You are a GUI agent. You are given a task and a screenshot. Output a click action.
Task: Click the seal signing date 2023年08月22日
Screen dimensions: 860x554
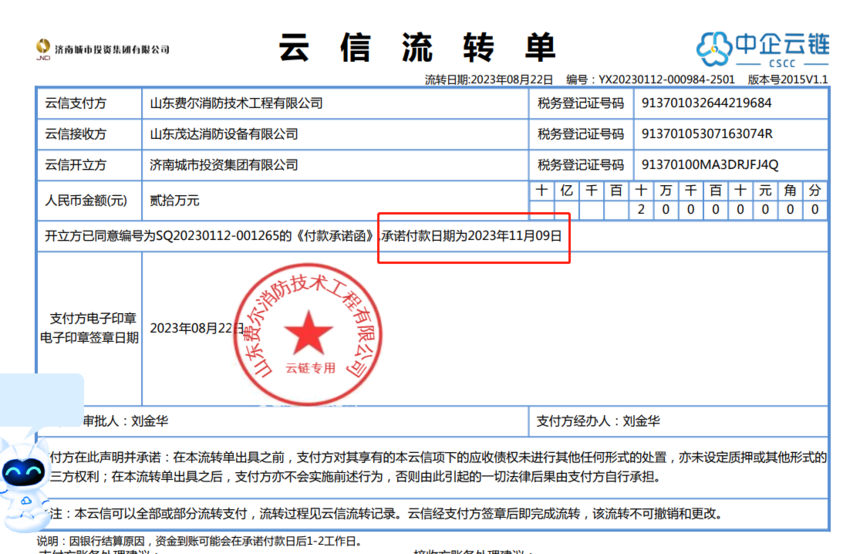(x=197, y=328)
